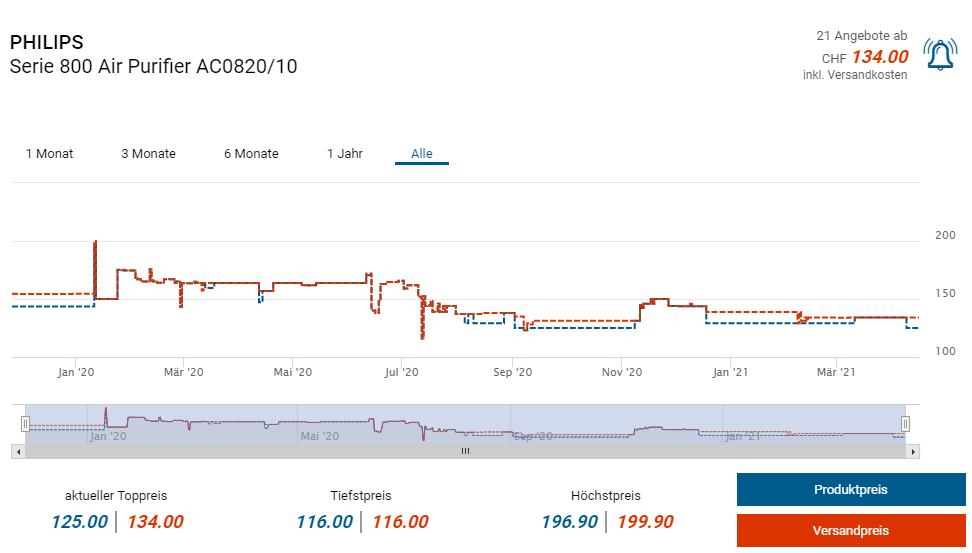Click the Jan '21 axis label

[x=730, y=372]
